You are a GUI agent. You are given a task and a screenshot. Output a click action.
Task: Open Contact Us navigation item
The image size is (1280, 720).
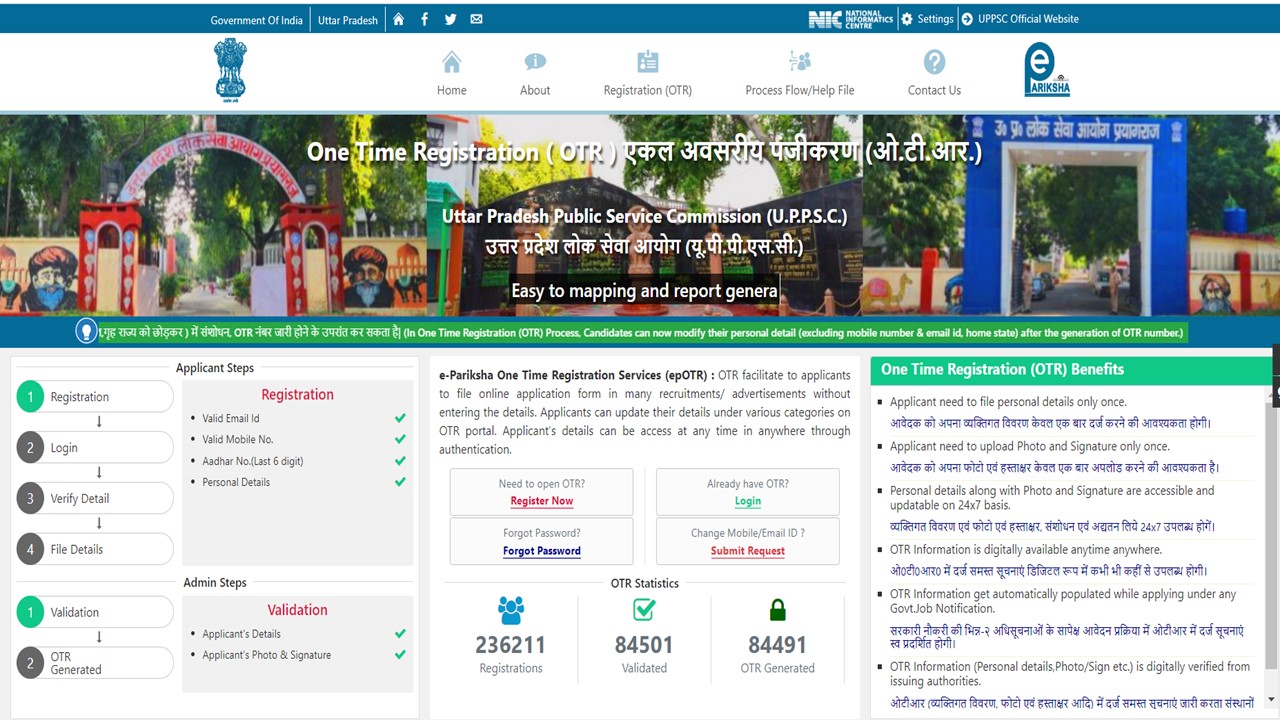[x=934, y=75]
